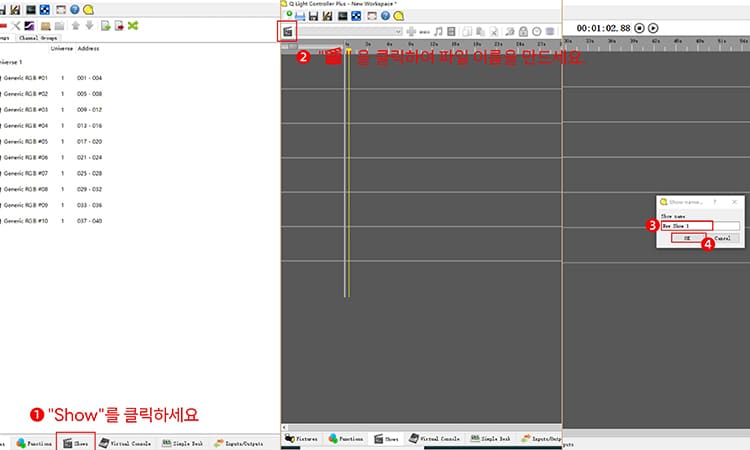Click the save as icon in left window
The image size is (750, 450).
15,10
